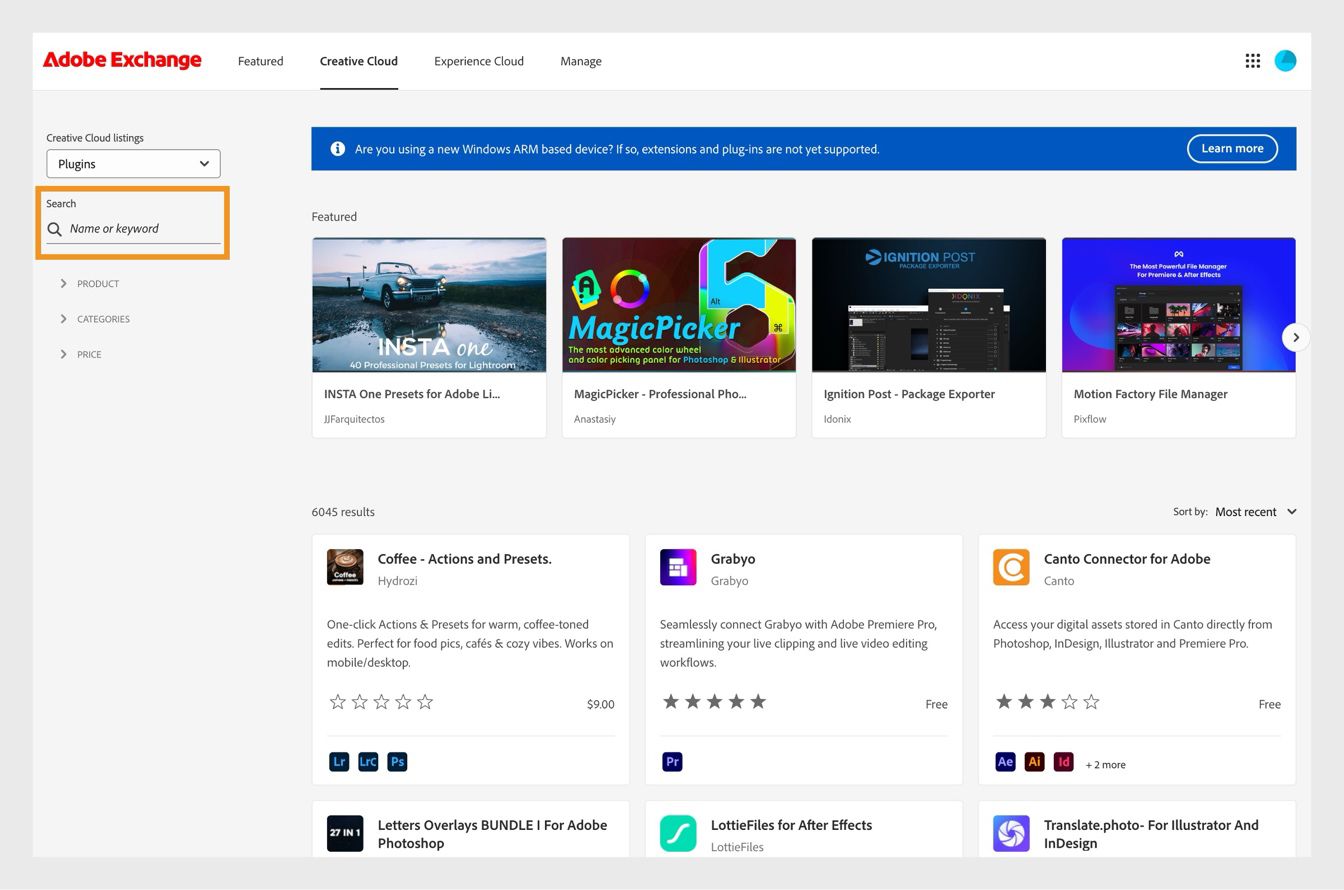Click the '+2 more' link on Canto Connector card
The height and width of the screenshot is (890, 1344).
(x=1105, y=764)
